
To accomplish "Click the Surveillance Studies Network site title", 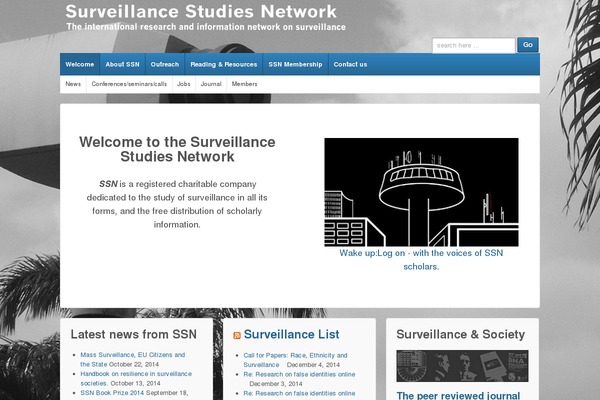I will 201,11.
